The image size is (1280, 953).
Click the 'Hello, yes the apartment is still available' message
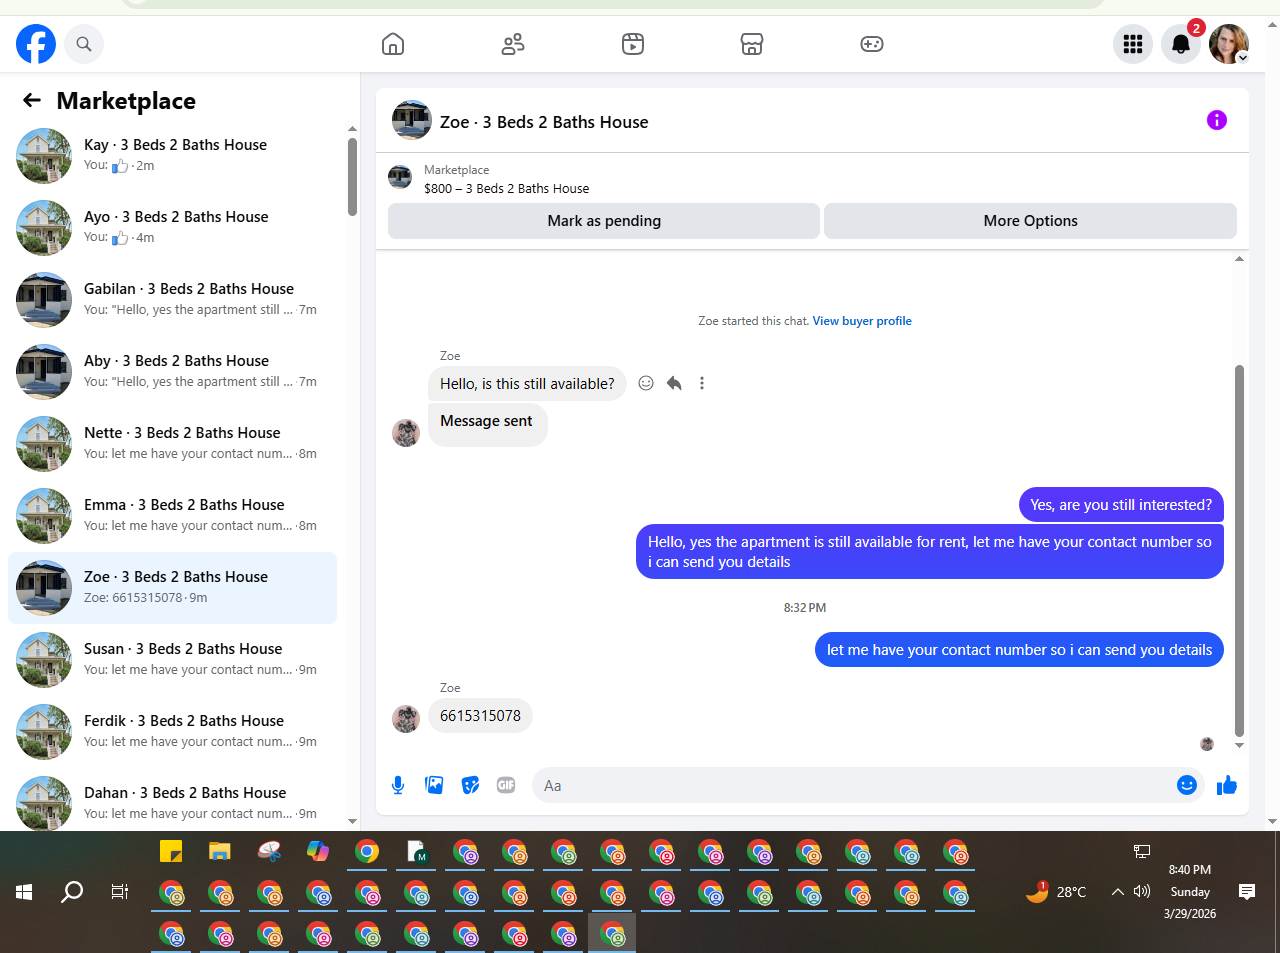tap(930, 552)
